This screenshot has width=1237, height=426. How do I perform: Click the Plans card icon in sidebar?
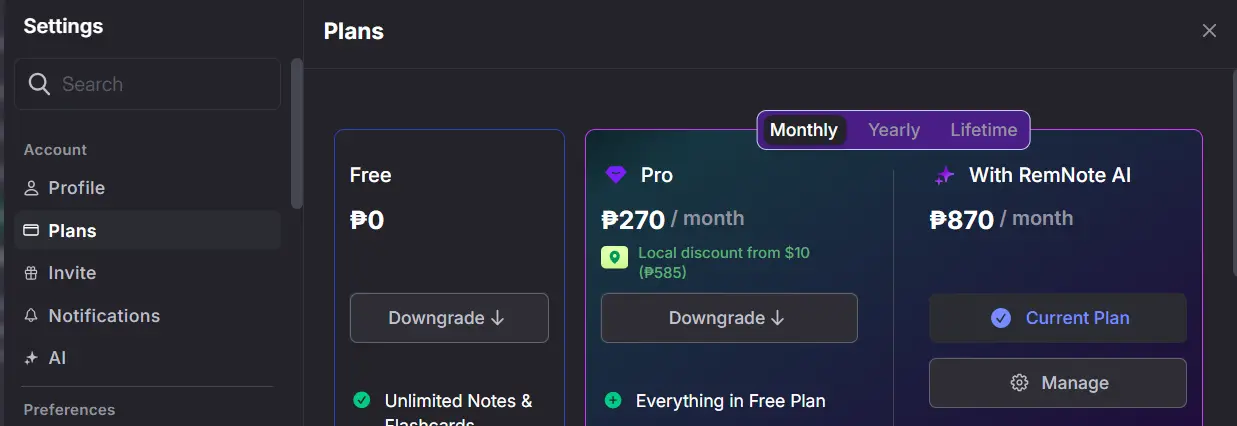pyautogui.click(x=31, y=231)
